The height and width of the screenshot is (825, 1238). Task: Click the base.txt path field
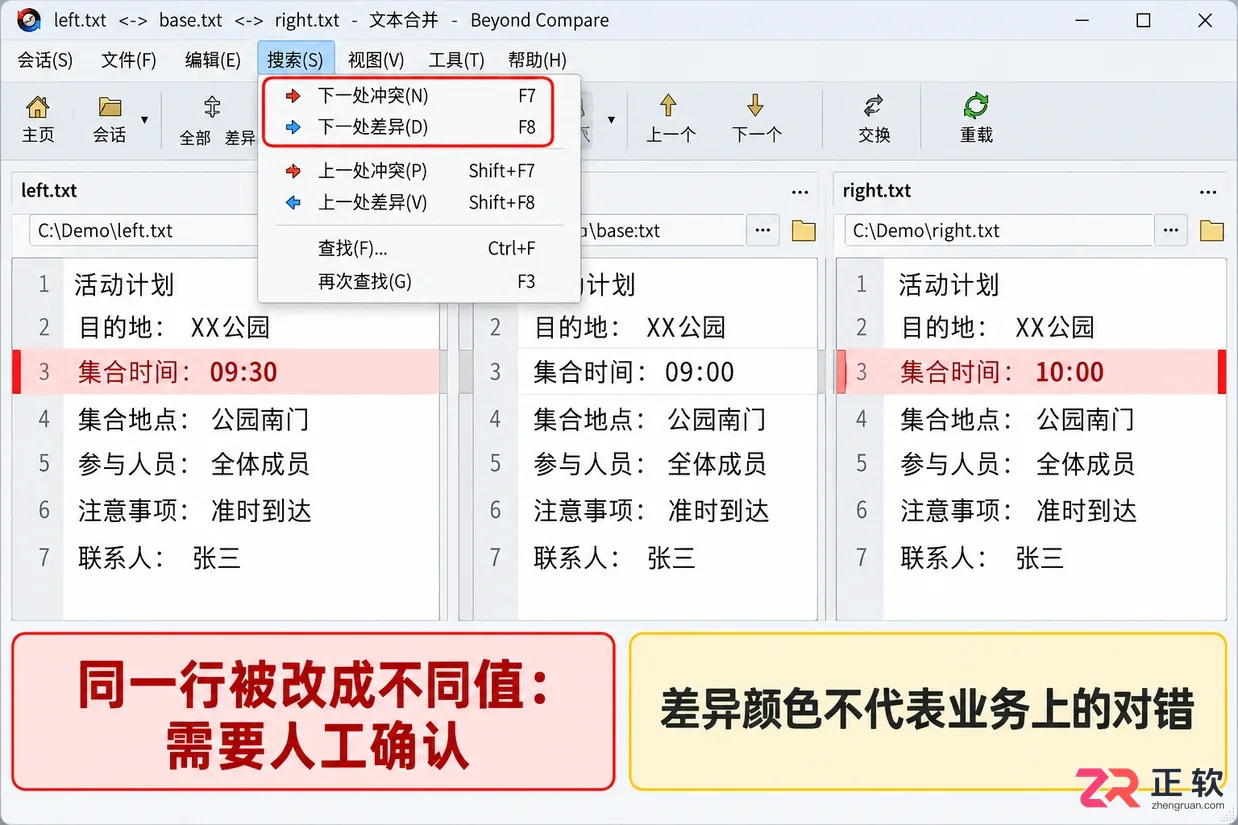click(662, 230)
